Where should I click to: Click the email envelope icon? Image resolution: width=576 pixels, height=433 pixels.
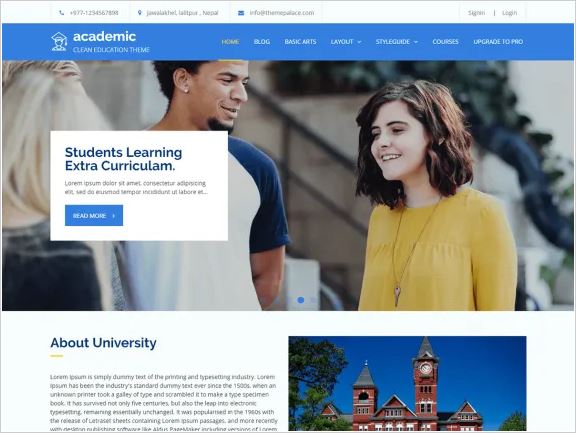(x=241, y=13)
